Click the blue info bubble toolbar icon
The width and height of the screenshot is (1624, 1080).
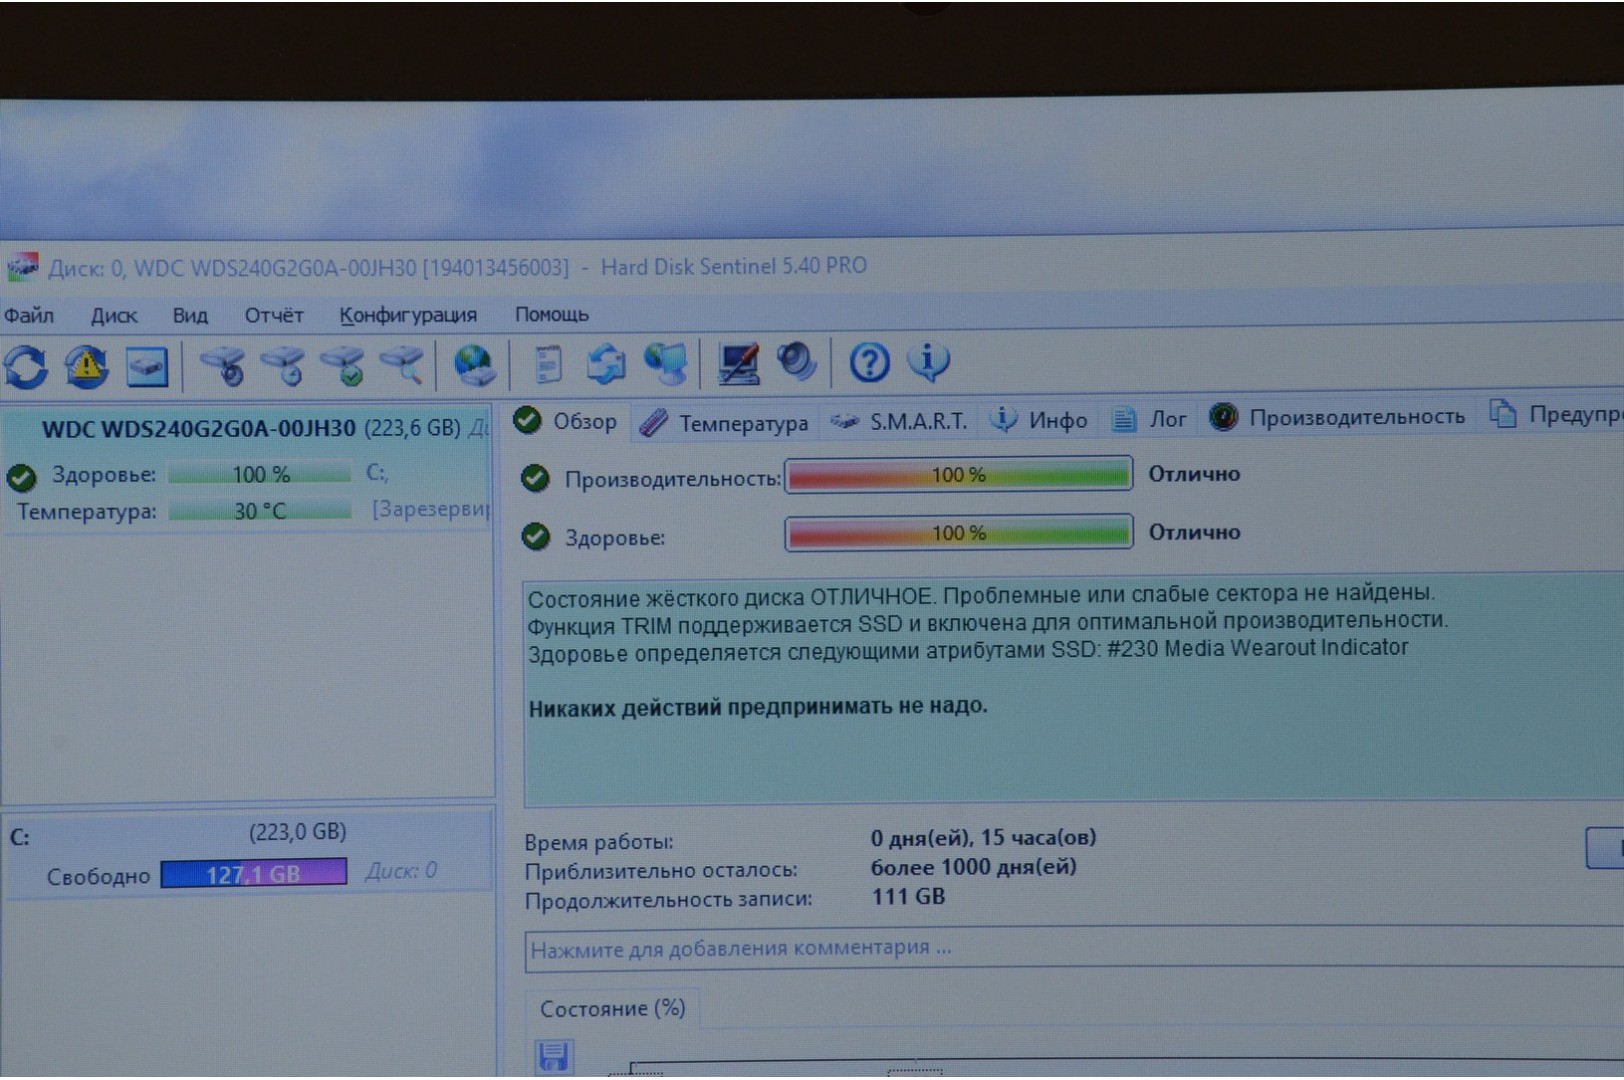928,361
